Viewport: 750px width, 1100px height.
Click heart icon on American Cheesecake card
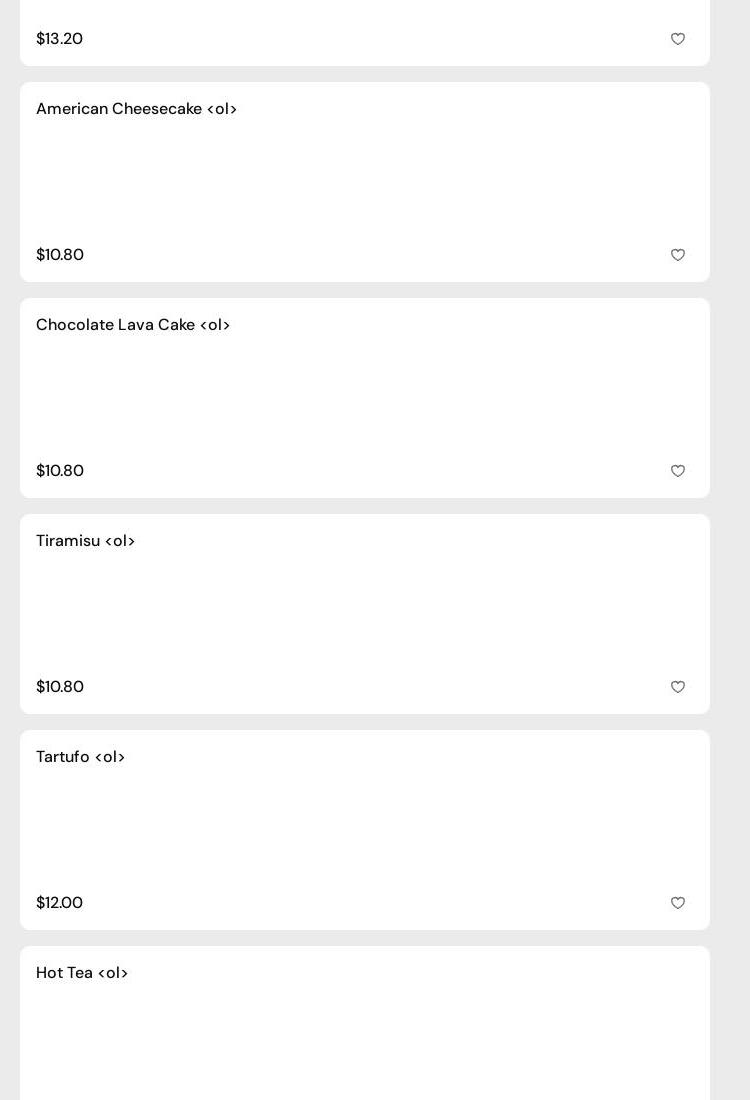coord(678,255)
